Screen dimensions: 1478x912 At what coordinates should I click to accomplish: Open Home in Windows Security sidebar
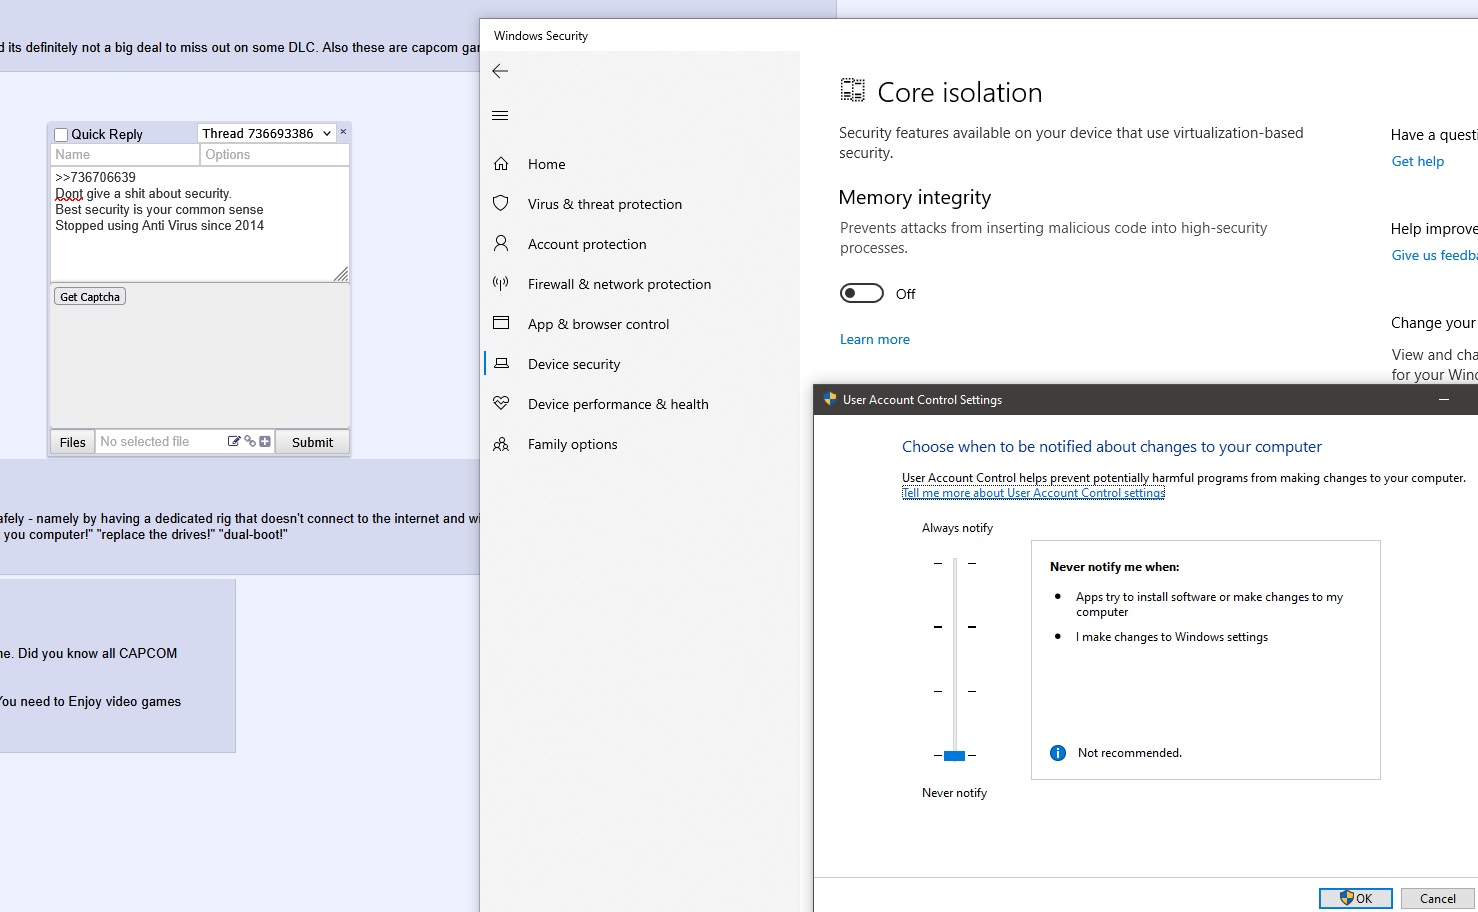[546, 164]
